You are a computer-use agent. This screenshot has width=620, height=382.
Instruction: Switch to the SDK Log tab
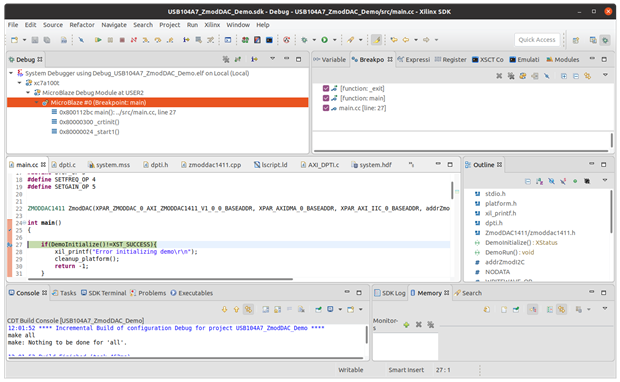390,293
